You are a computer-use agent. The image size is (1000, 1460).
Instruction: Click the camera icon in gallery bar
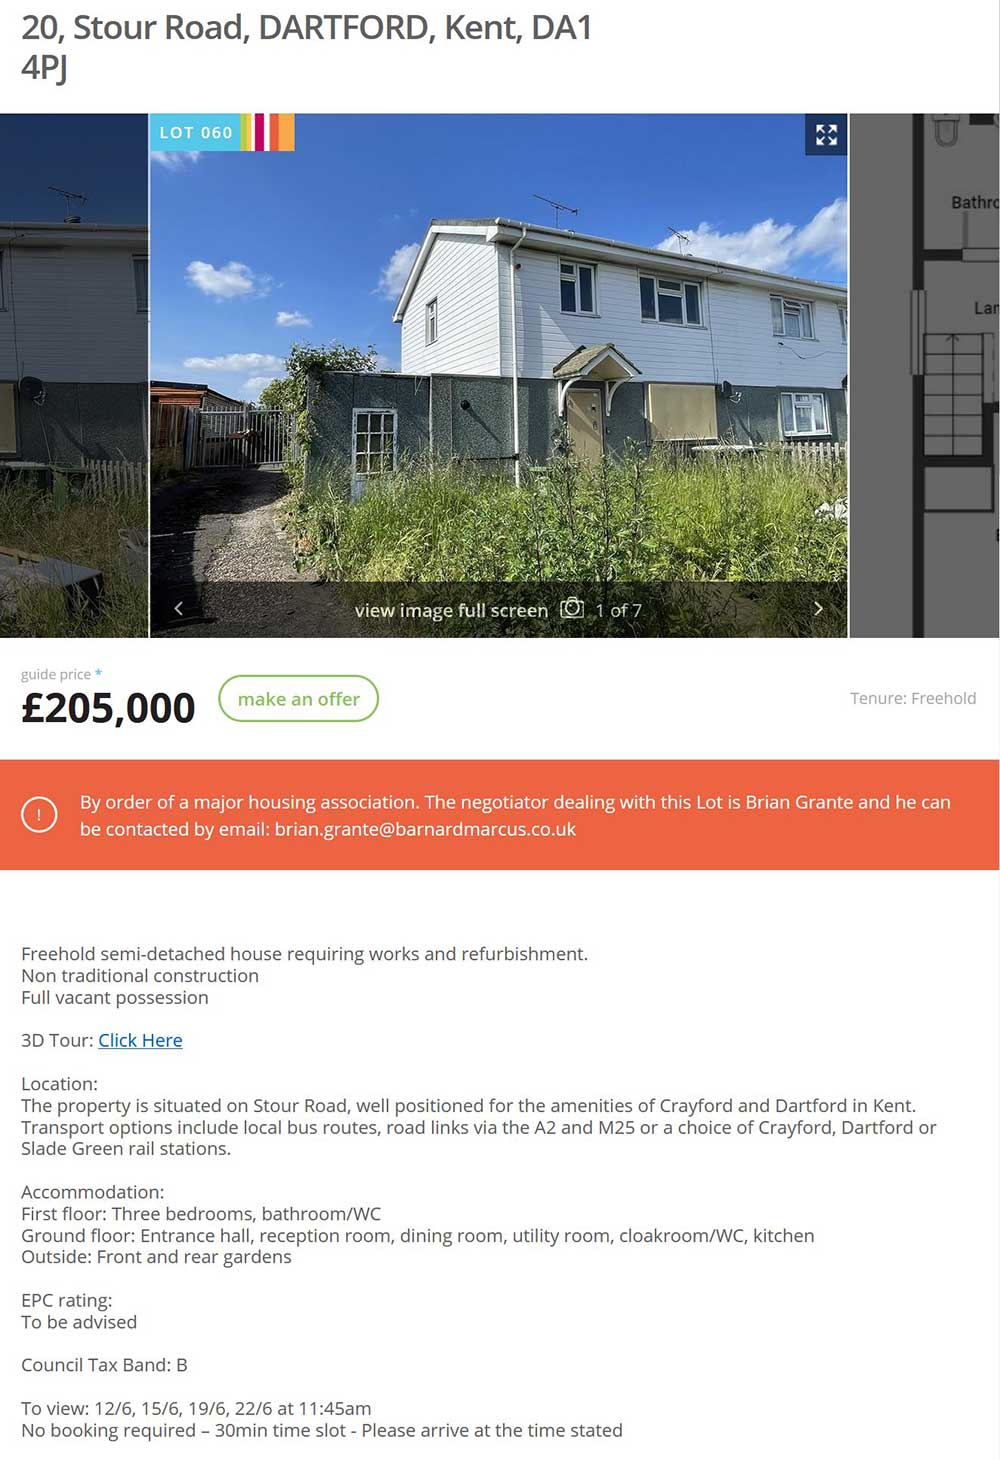572,608
